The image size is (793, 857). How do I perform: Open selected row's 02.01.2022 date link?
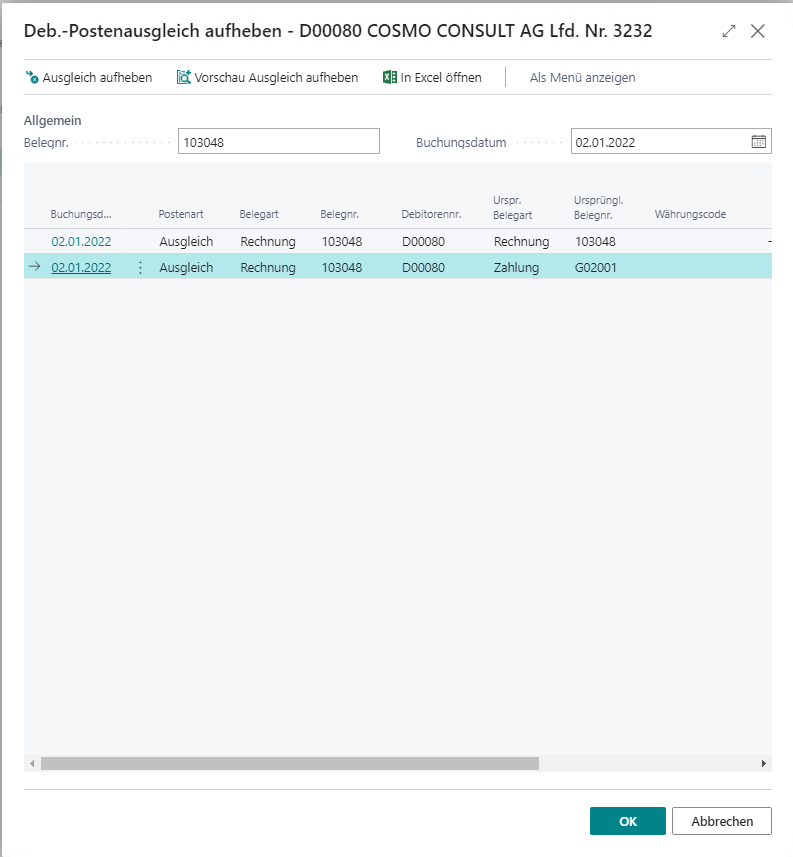coord(81,267)
